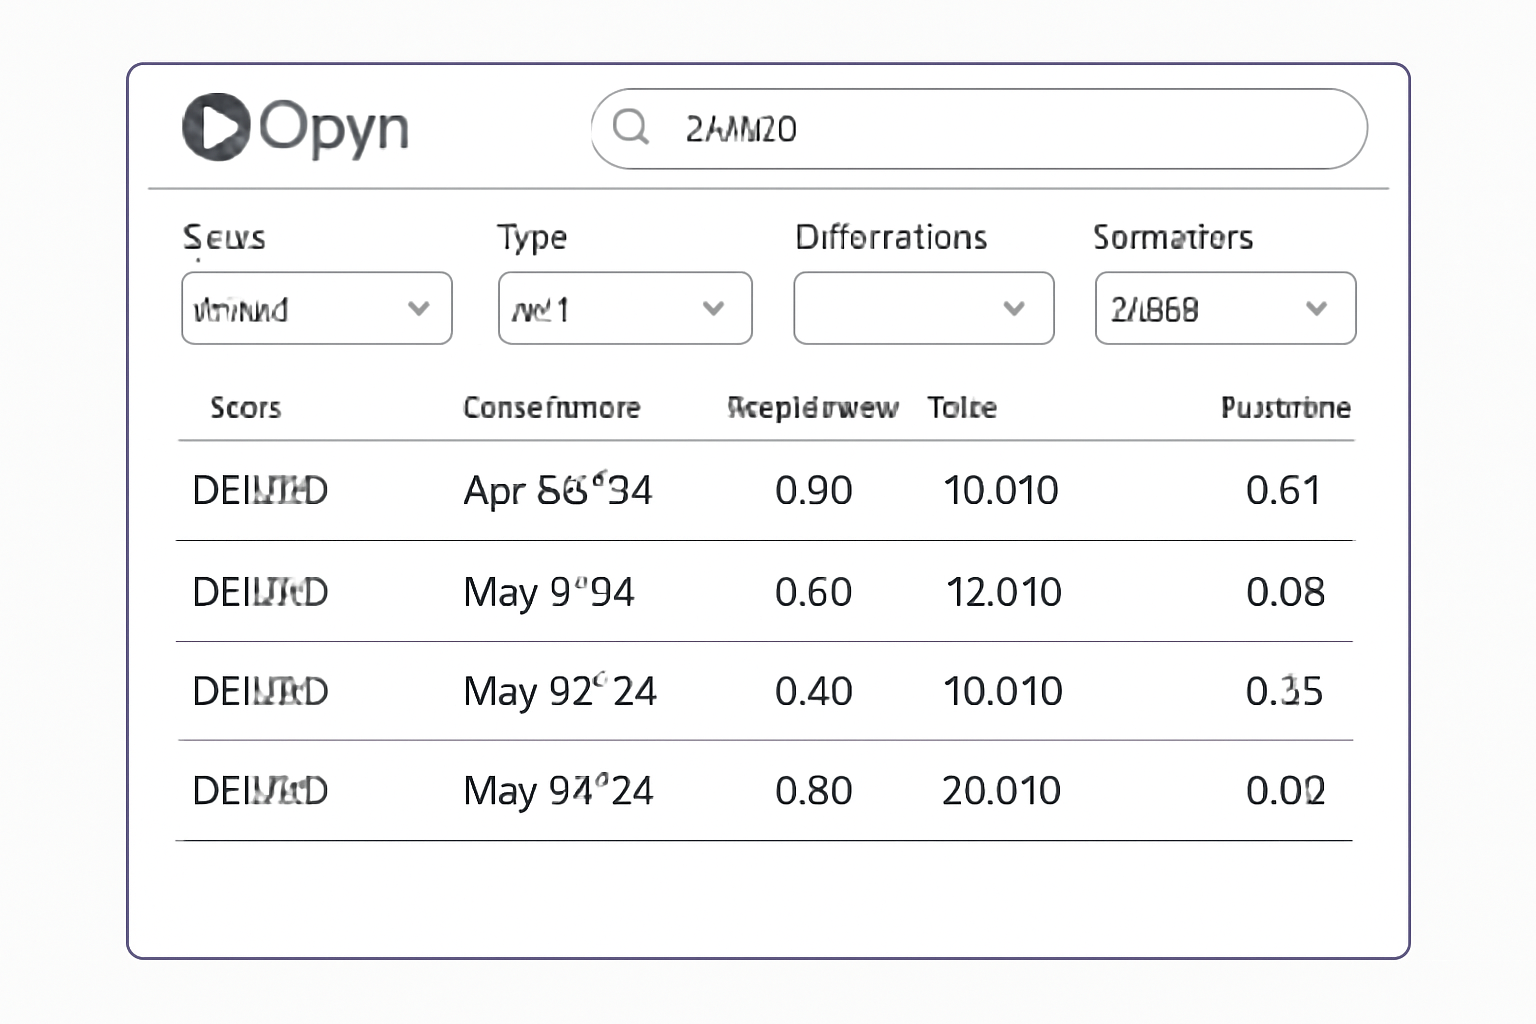Screen dimensions: 1536x1024
Task: Click the 'Apr 56'34' row entry
Action: pos(557,490)
